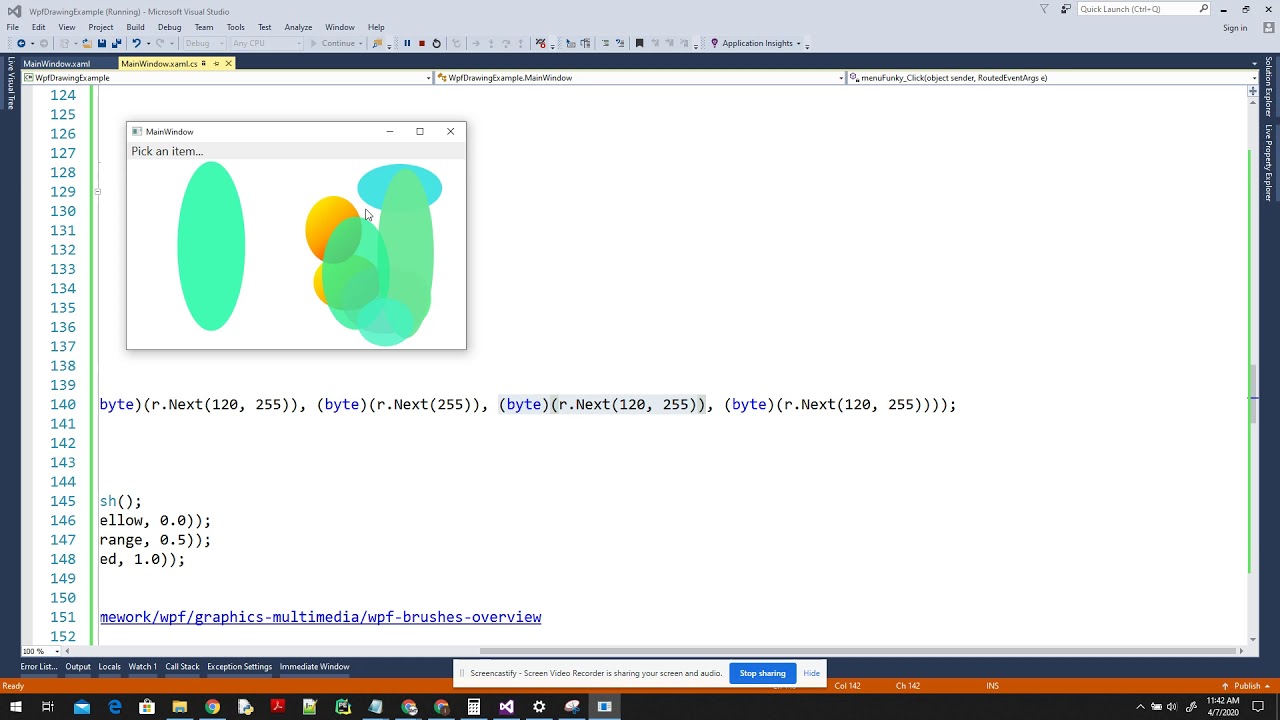
Task: Open the Error List panel tab
Action: click(39, 667)
